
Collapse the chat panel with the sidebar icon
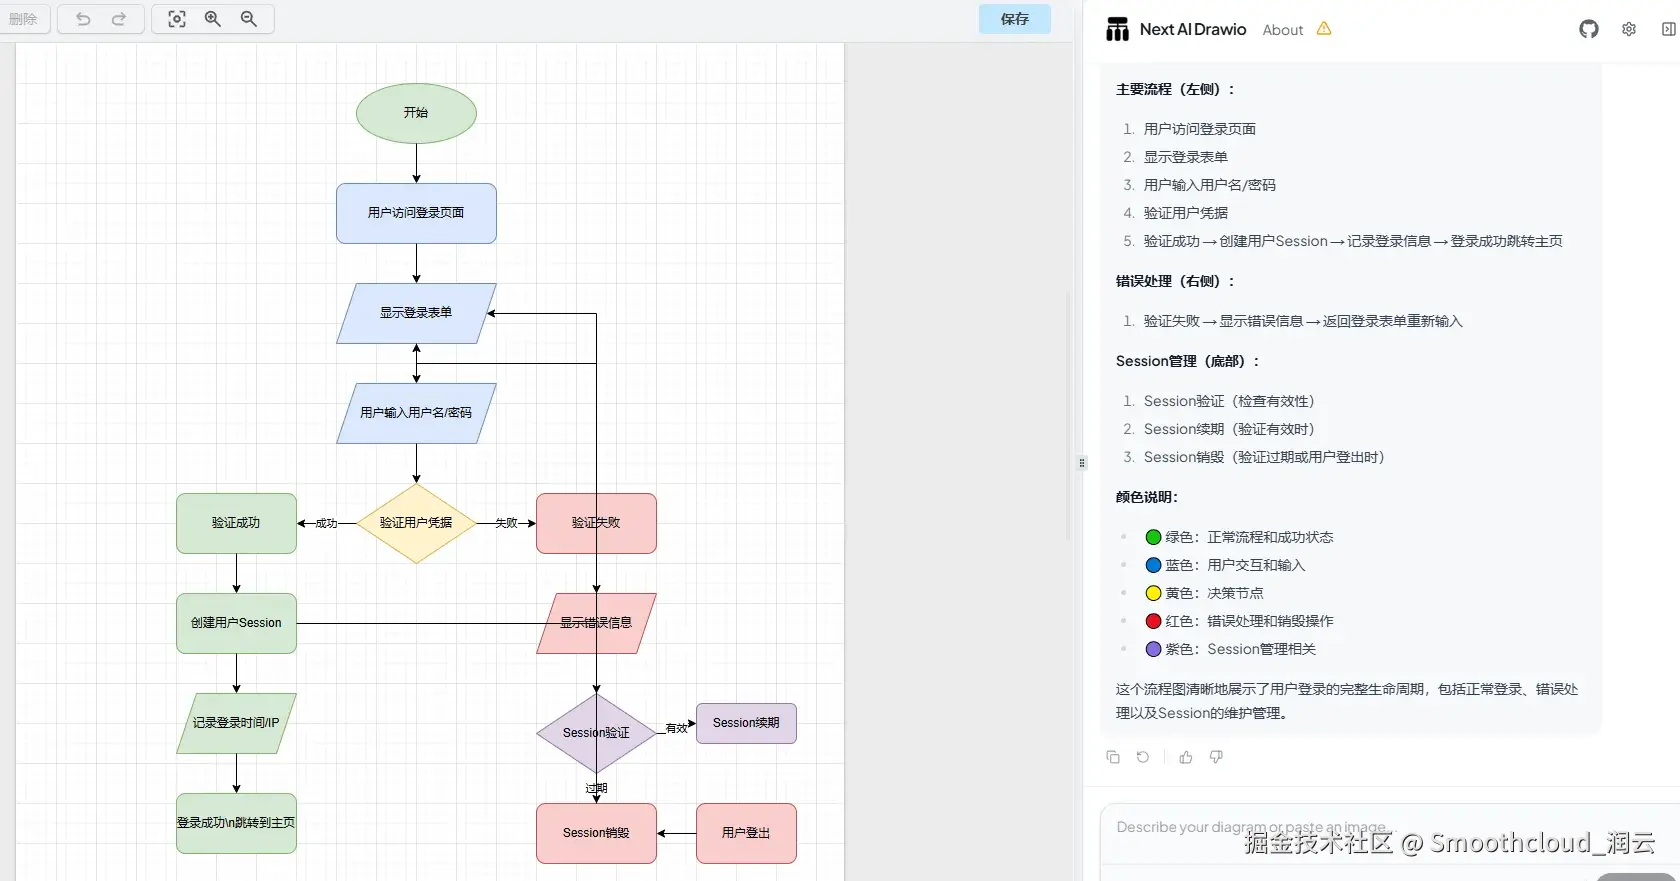1668,29
